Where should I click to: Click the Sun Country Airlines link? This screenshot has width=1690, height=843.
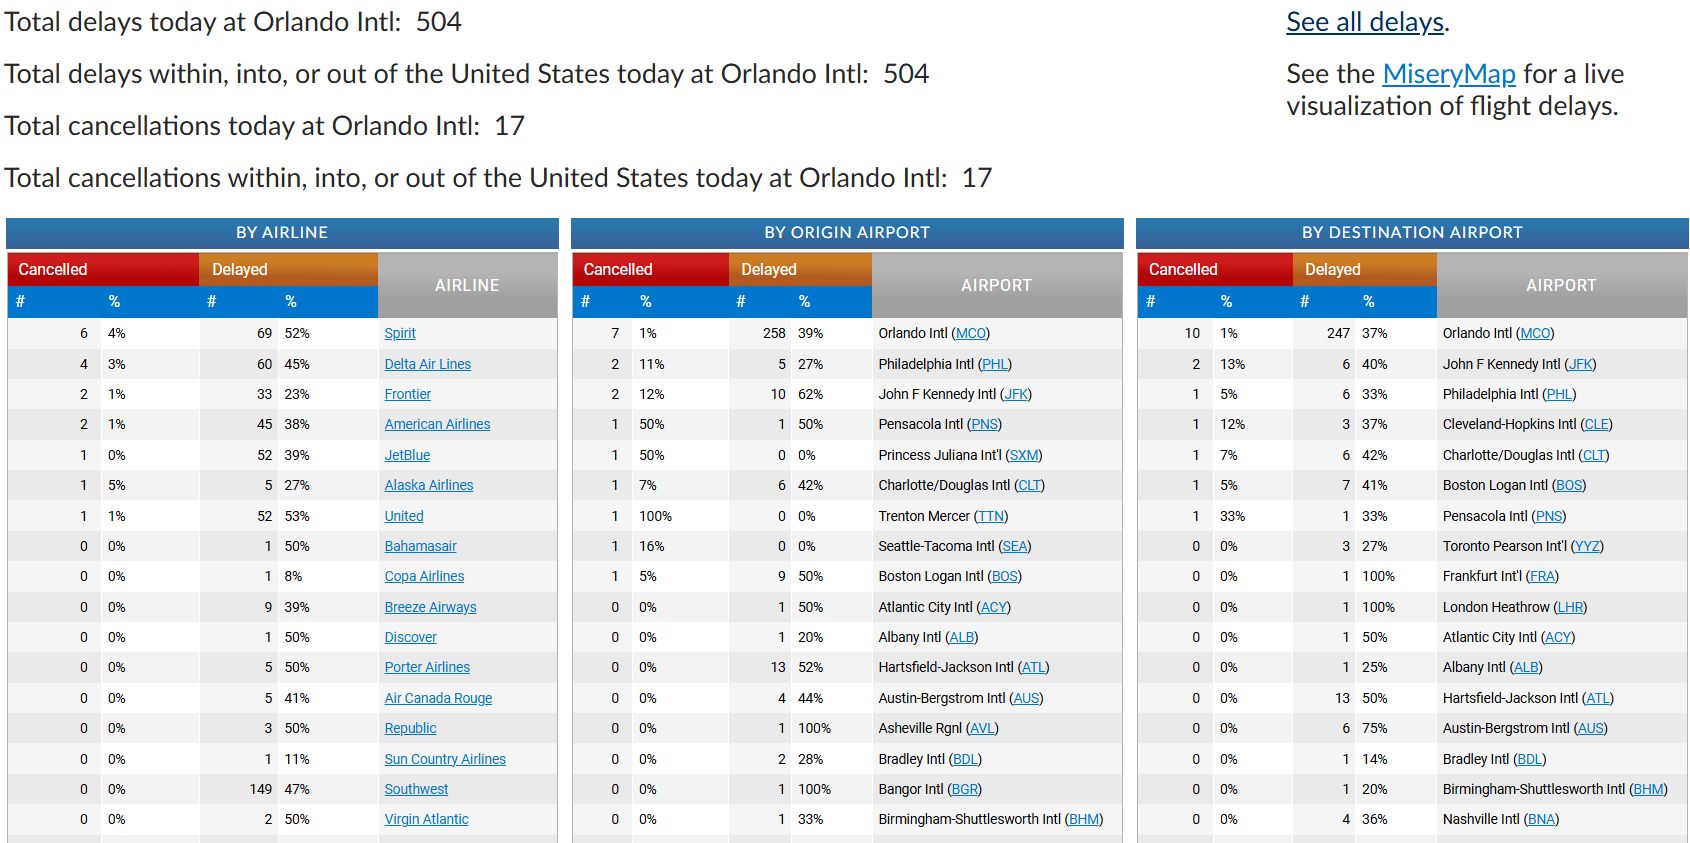[x=445, y=759]
